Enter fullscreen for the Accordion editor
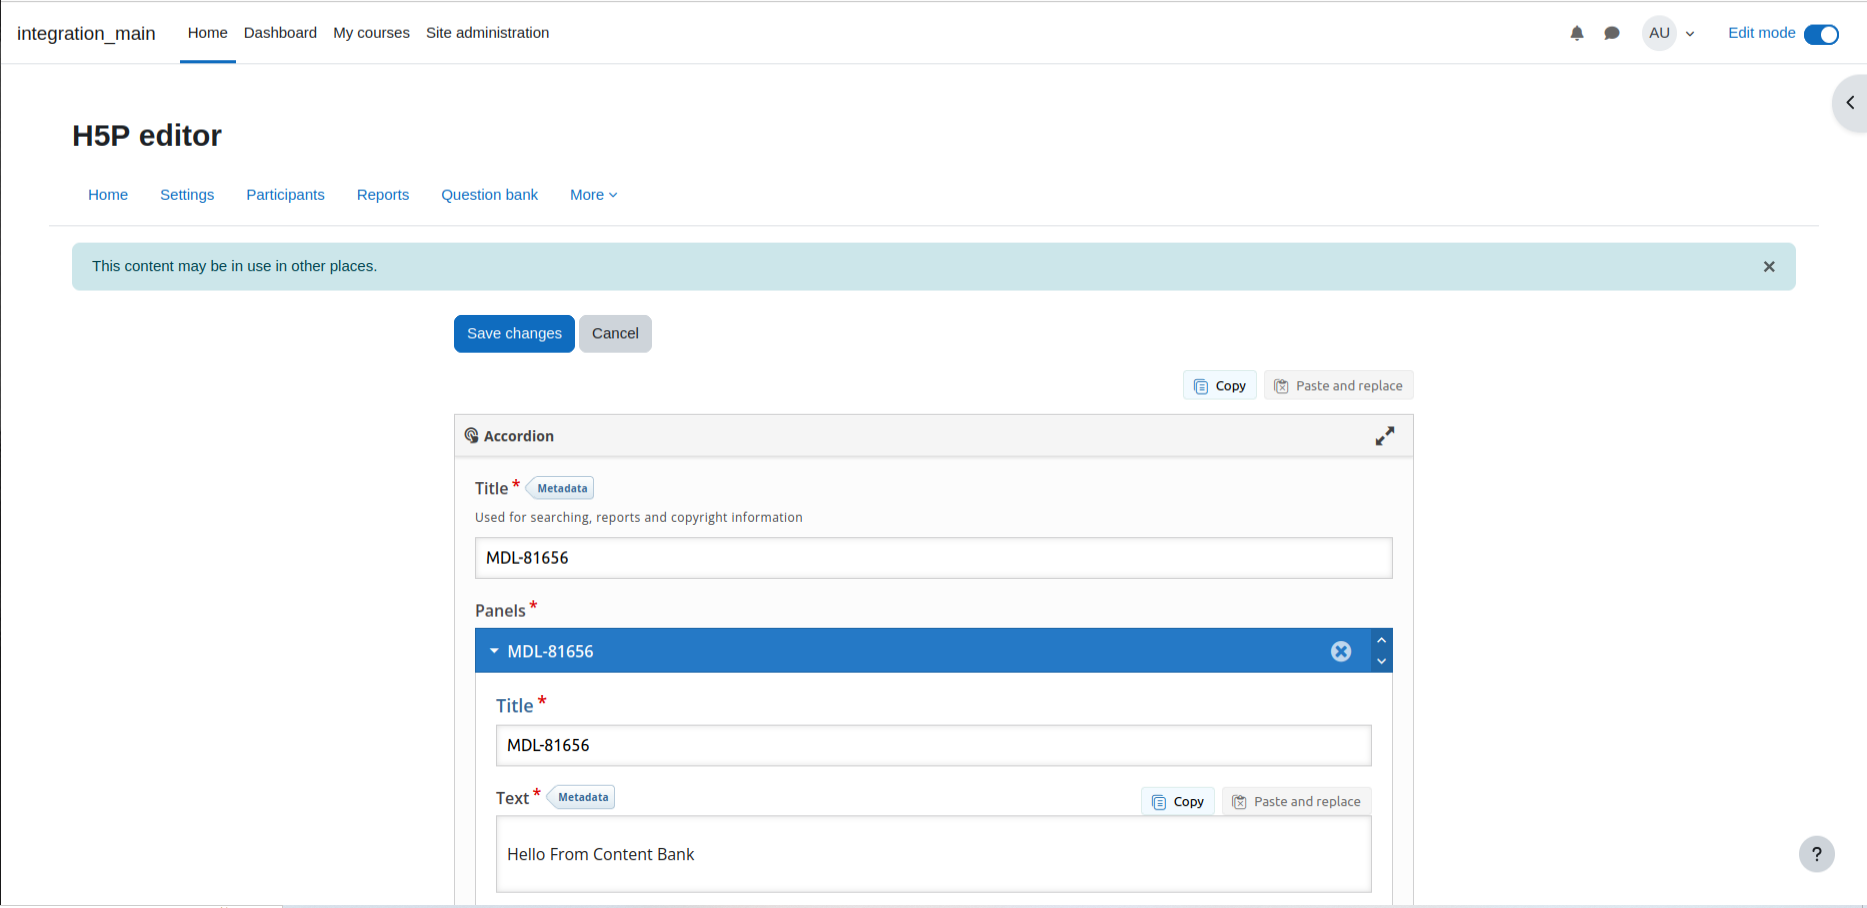 (1385, 436)
